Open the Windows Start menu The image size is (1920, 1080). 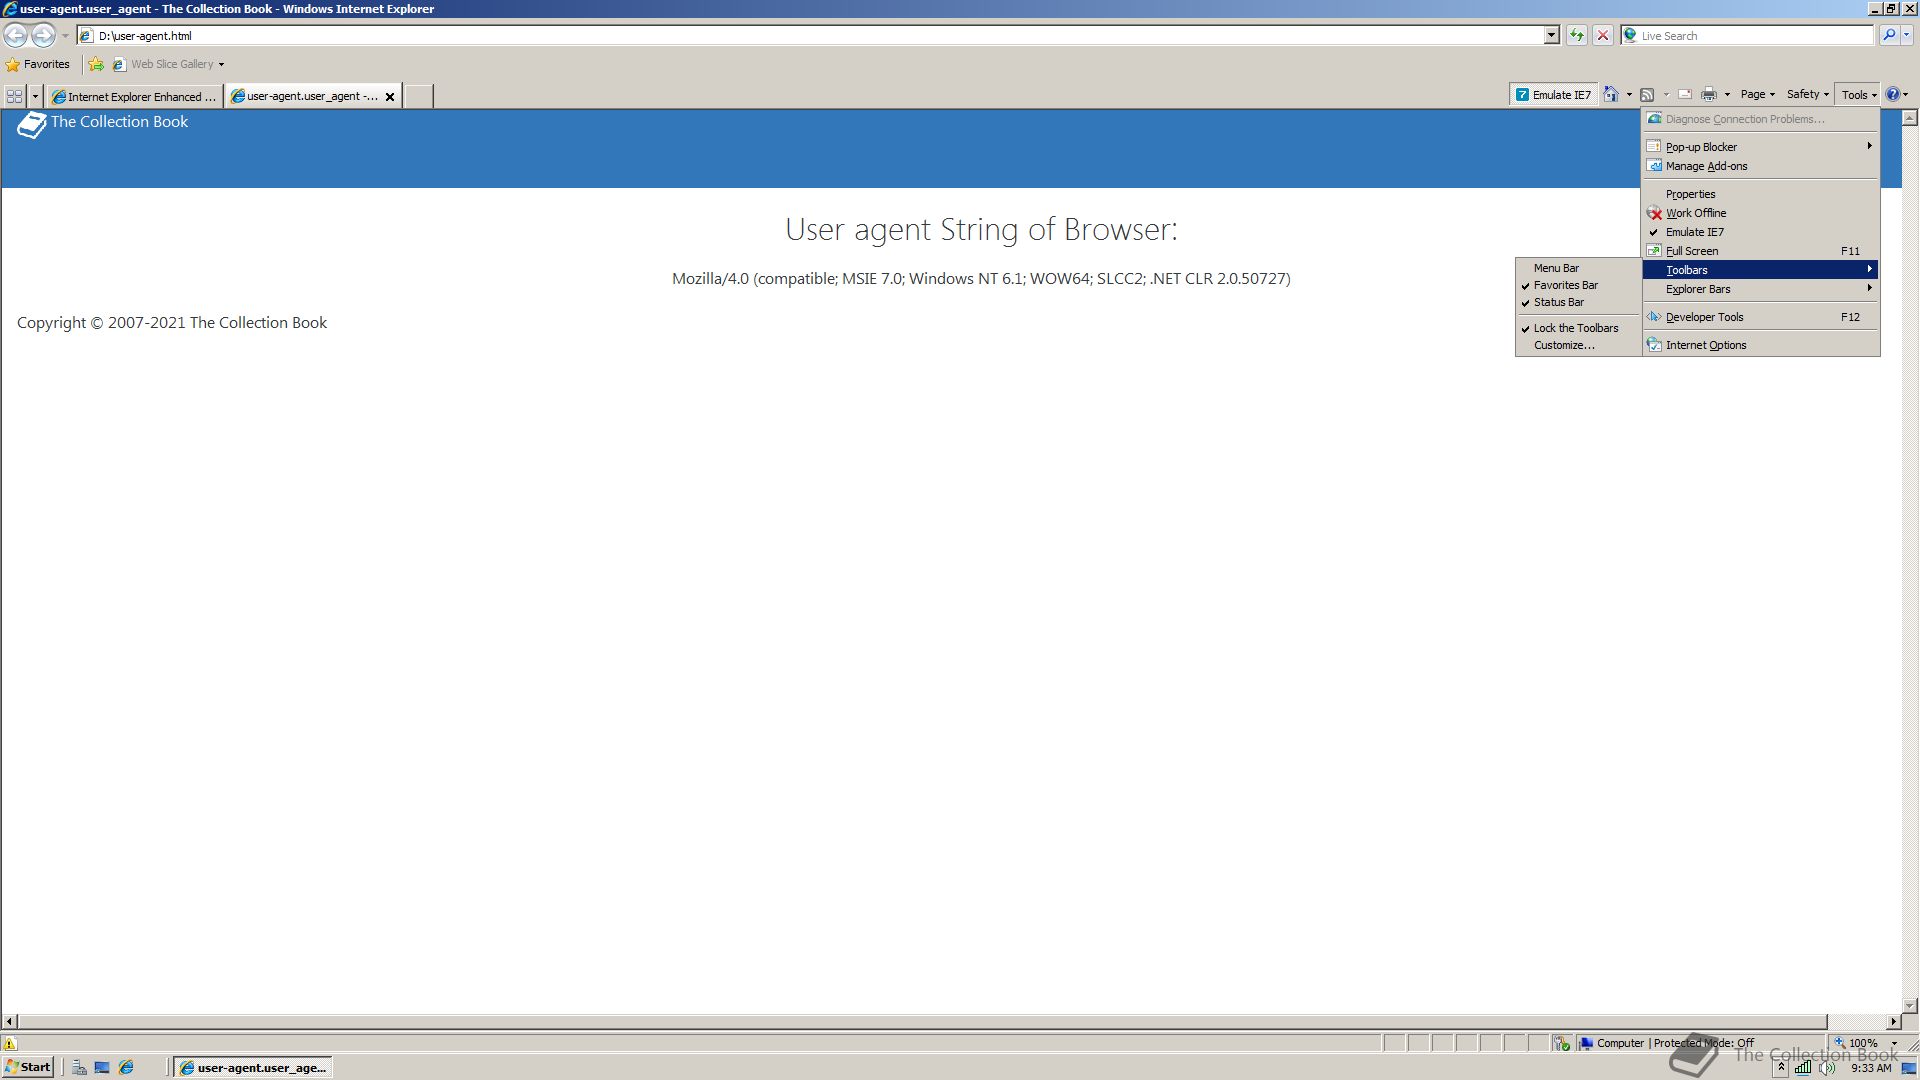pos(28,1067)
